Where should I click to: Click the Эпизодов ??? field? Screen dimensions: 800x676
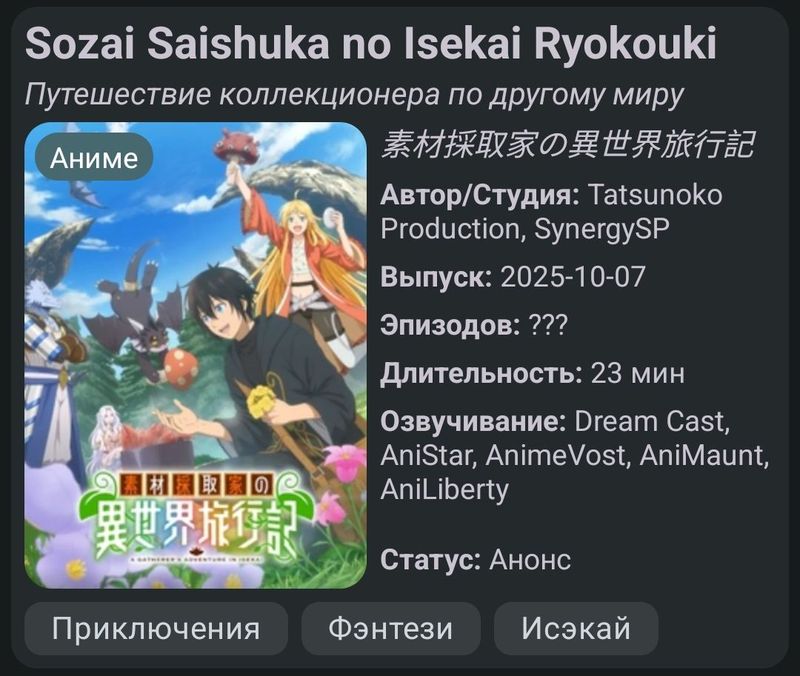coord(474,325)
